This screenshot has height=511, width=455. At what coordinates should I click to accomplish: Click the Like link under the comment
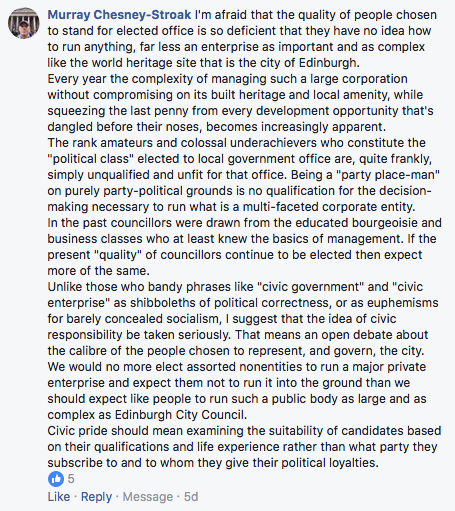59,497
